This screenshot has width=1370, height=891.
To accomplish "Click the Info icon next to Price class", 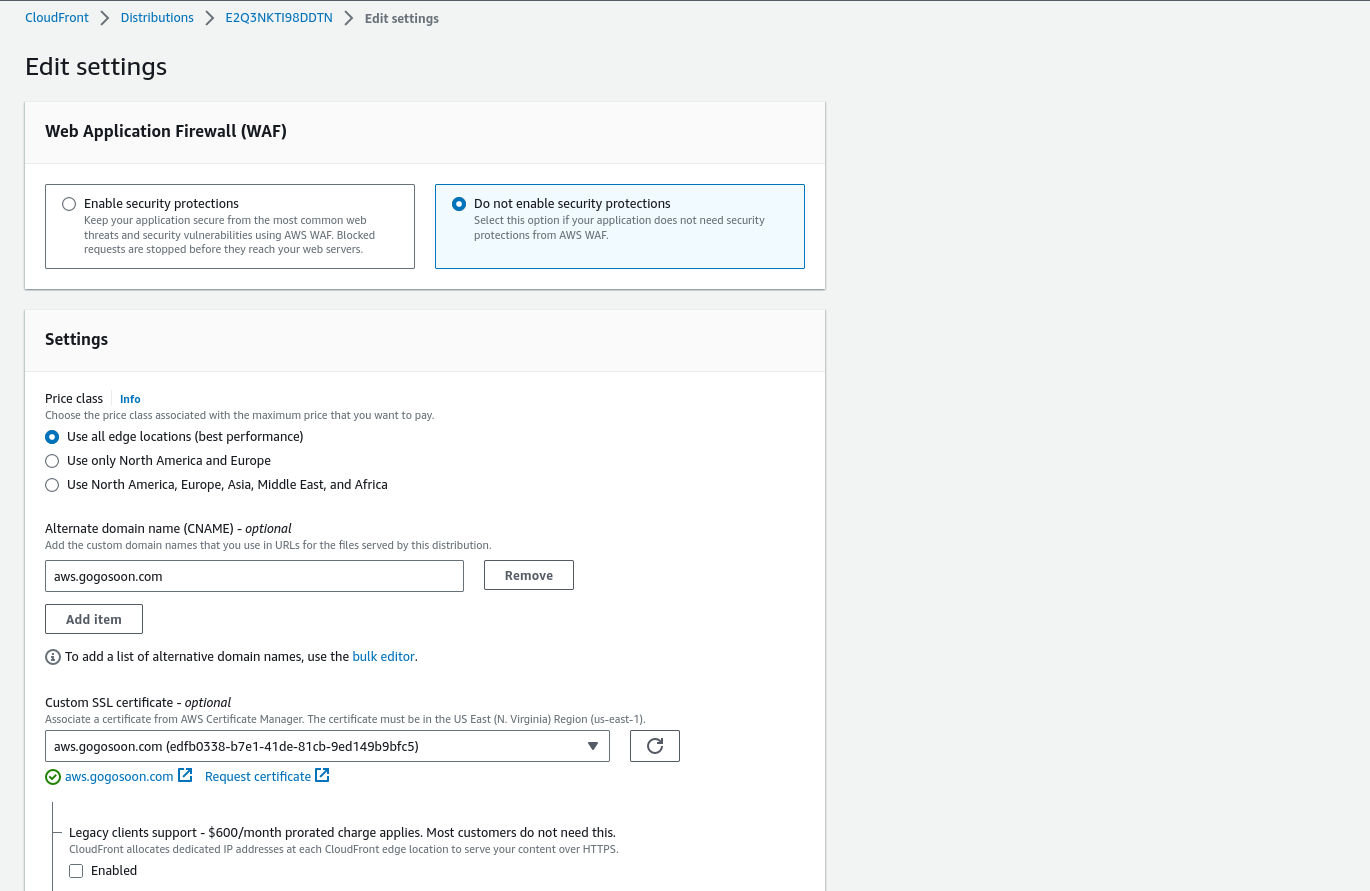I will pyautogui.click(x=129, y=398).
